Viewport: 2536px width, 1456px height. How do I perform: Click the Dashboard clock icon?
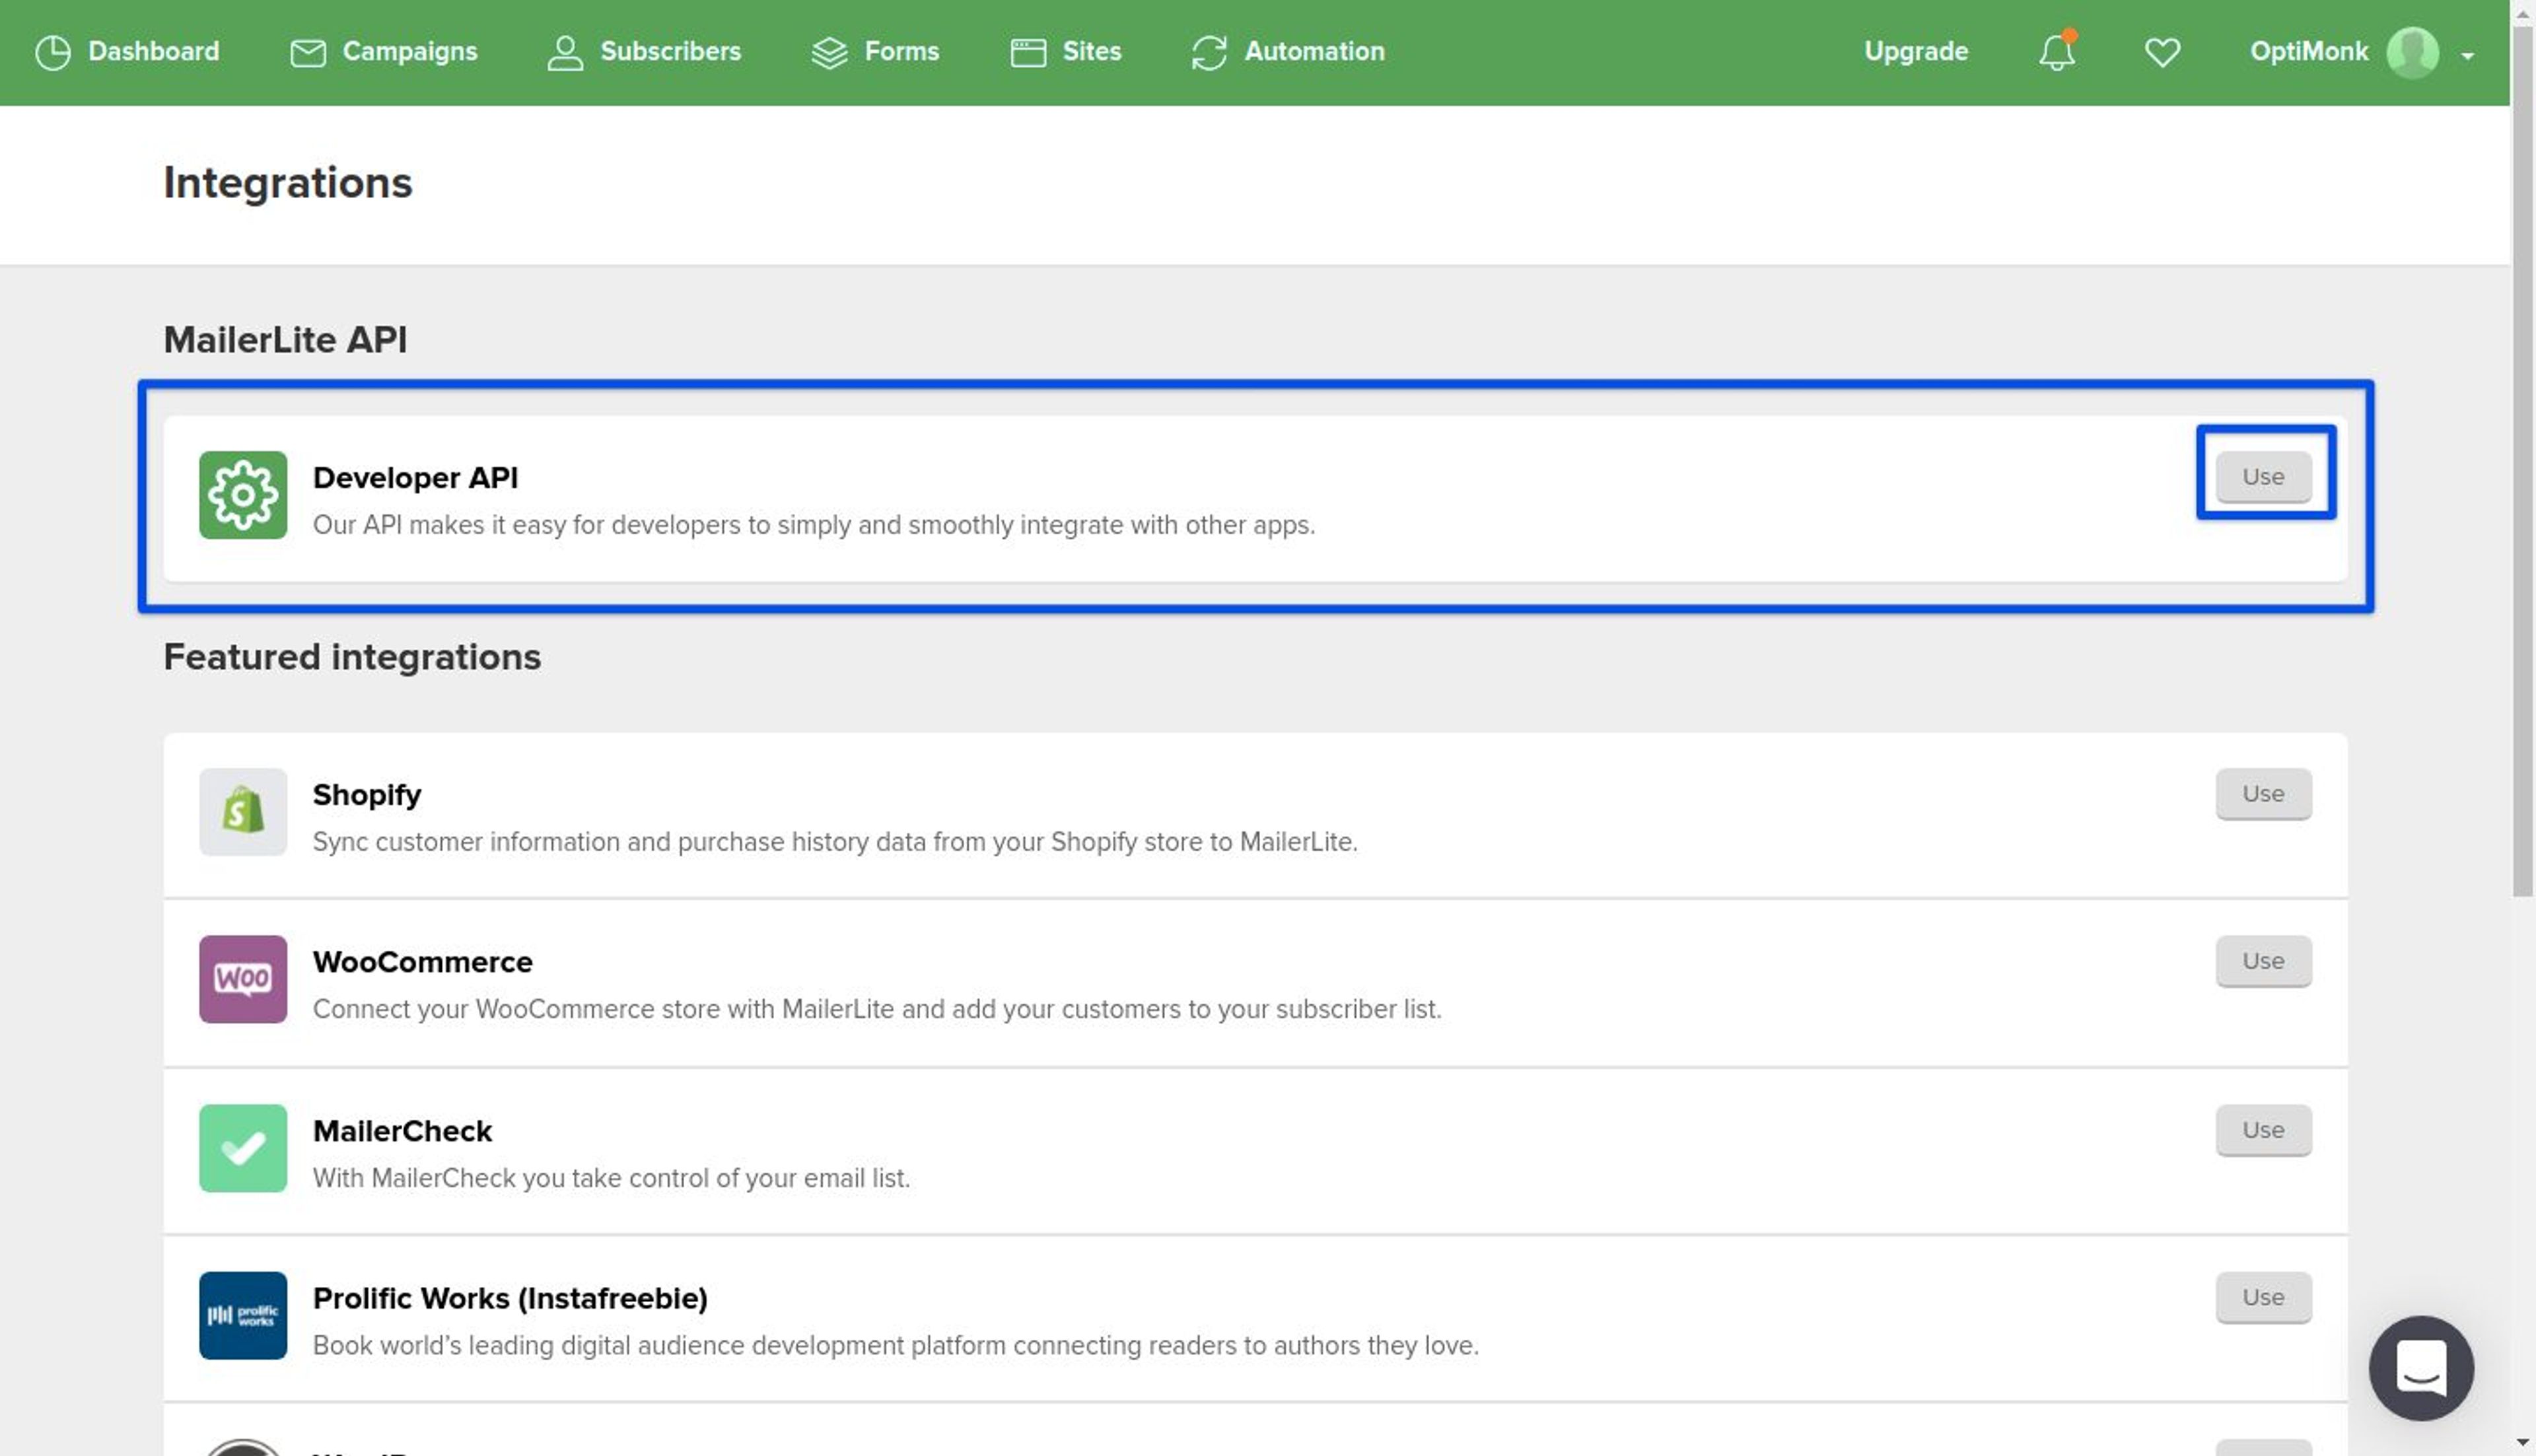point(53,52)
